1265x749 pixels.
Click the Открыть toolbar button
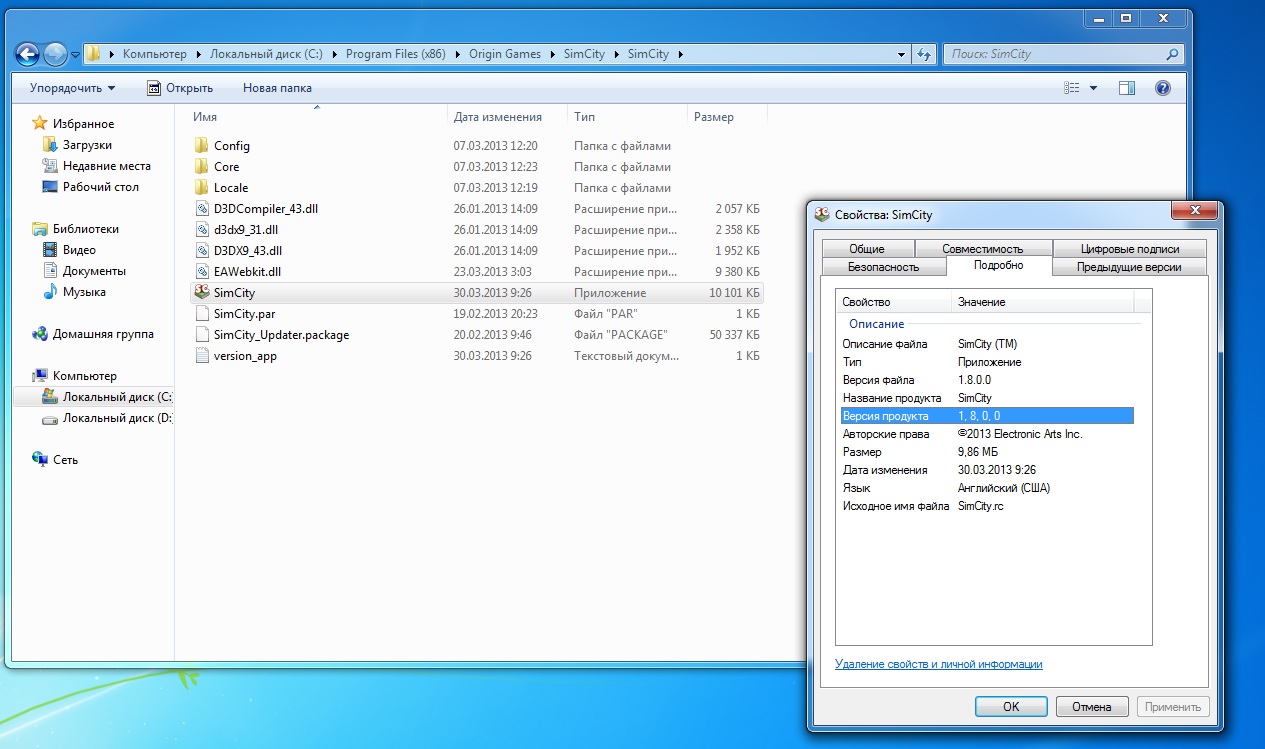(180, 88)
